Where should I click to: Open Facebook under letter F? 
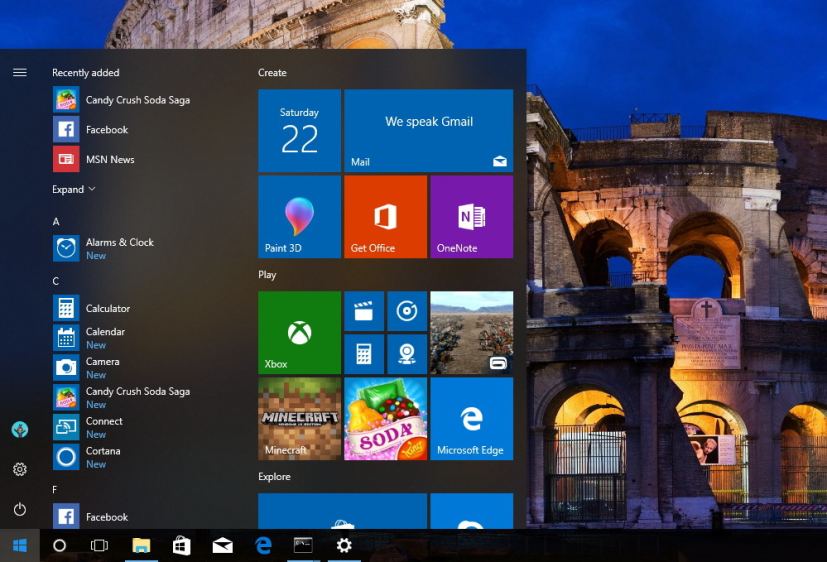(x=91, y=516)
